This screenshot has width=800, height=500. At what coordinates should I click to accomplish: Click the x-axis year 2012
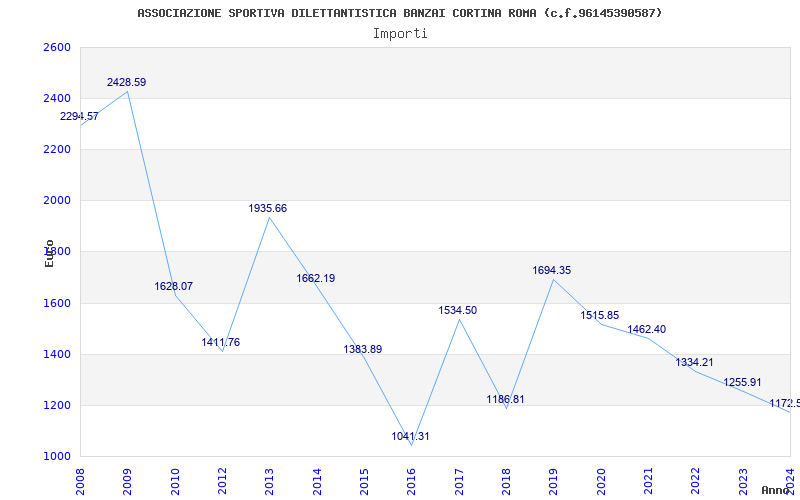[222, 482]
